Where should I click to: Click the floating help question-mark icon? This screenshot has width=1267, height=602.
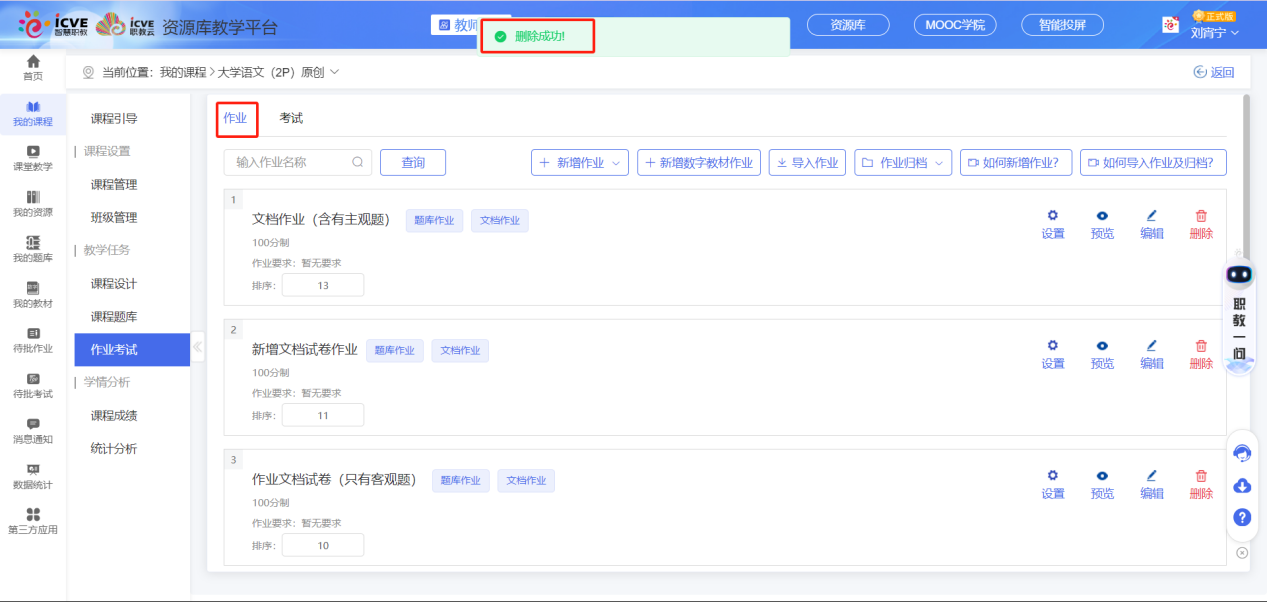point(1241,518)
